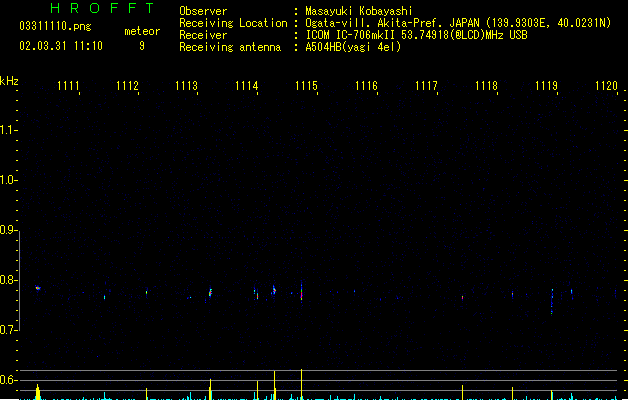The height and width of the screenshot is (400, 629).
Task: Select the file name 03311110.png
Action: click(55, 26)
